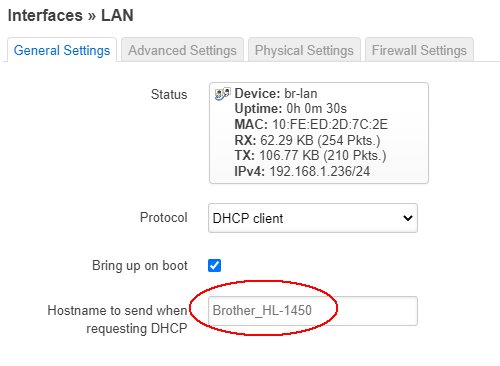Image resolution: width=500 pixels, height=366 pixels.
Task: Click the Status field label
Action: 169,94
